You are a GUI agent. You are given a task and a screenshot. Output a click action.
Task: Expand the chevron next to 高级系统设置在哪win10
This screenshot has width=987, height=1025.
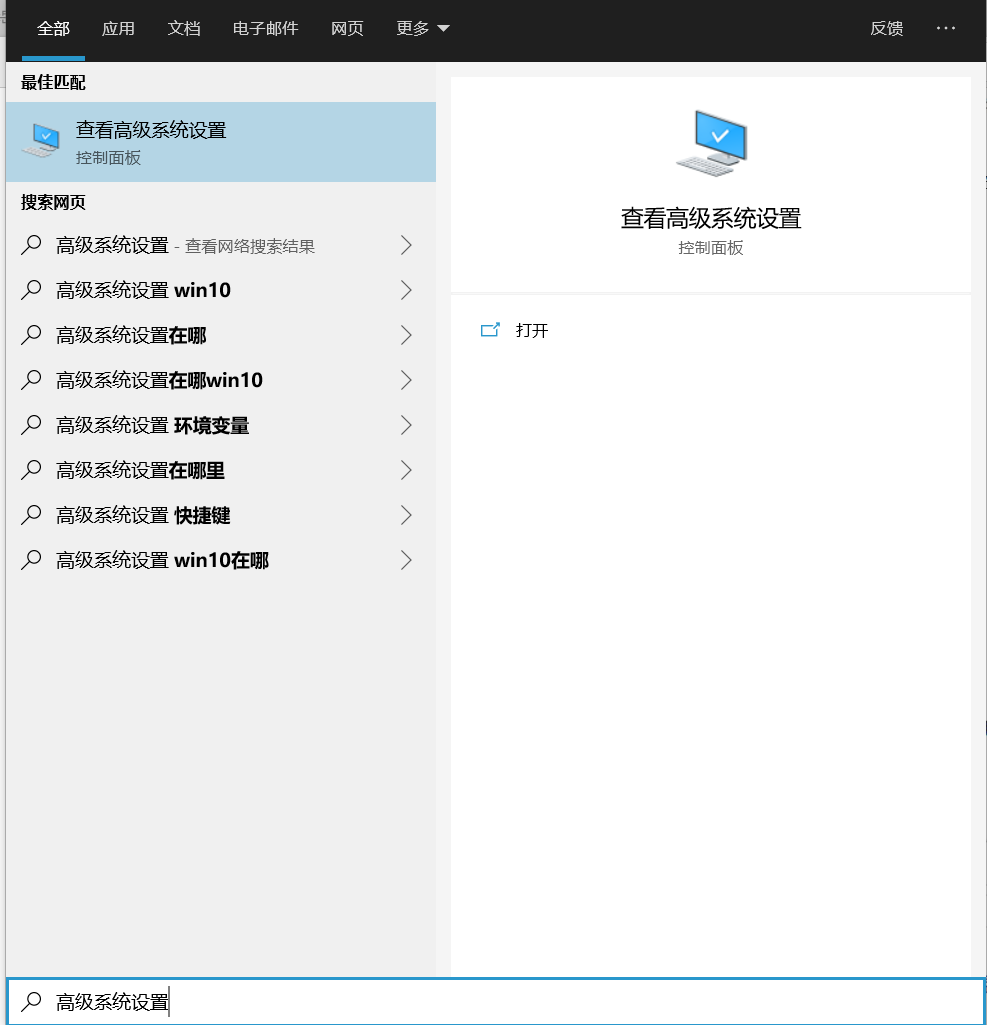pyautogui.click(x=406, y=380)
